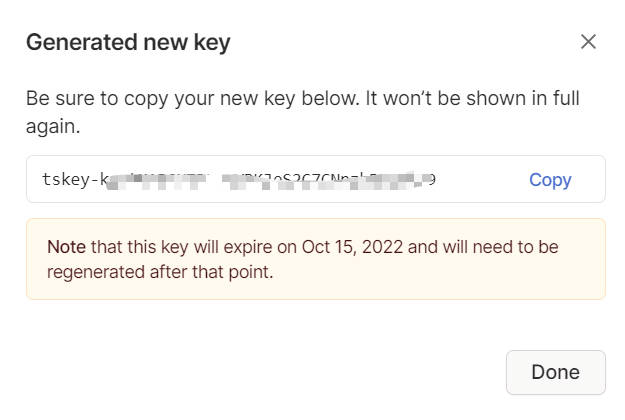Click the 'Generated new key' heading
Image resolution: width=625 pixels, height=420 pixels.
pos(128,42)
